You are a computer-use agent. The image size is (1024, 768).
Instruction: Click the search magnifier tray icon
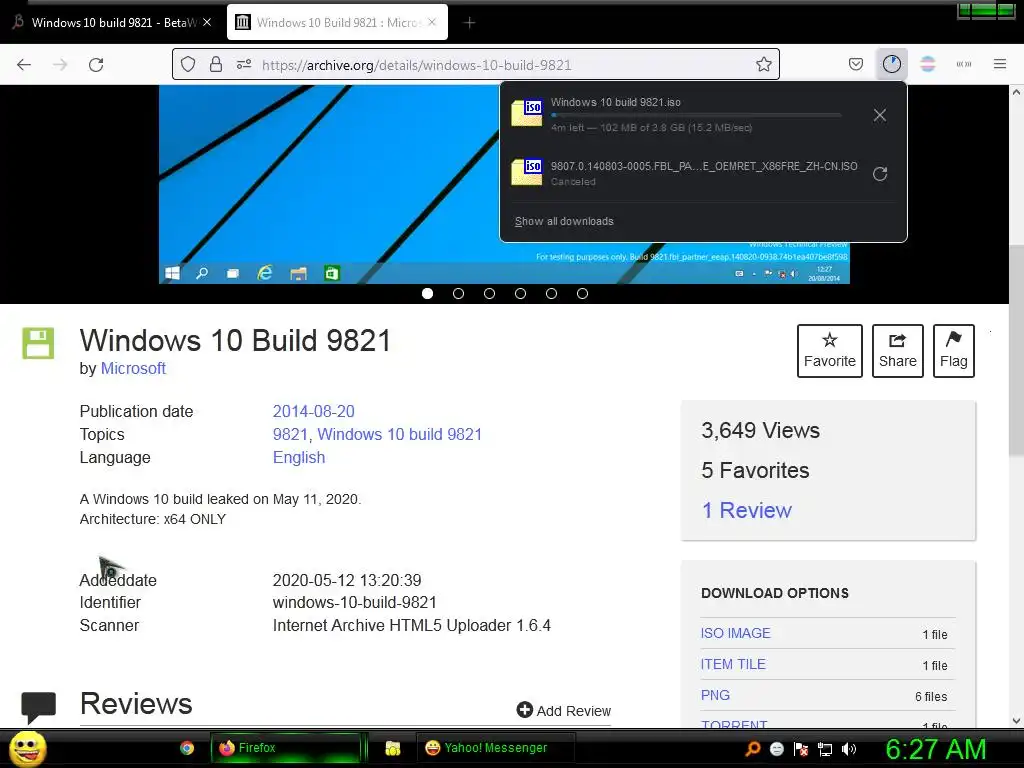752,748
